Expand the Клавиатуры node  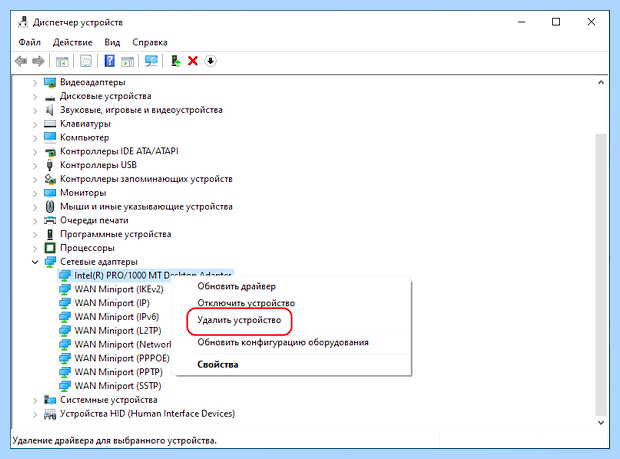coord(35,125)
